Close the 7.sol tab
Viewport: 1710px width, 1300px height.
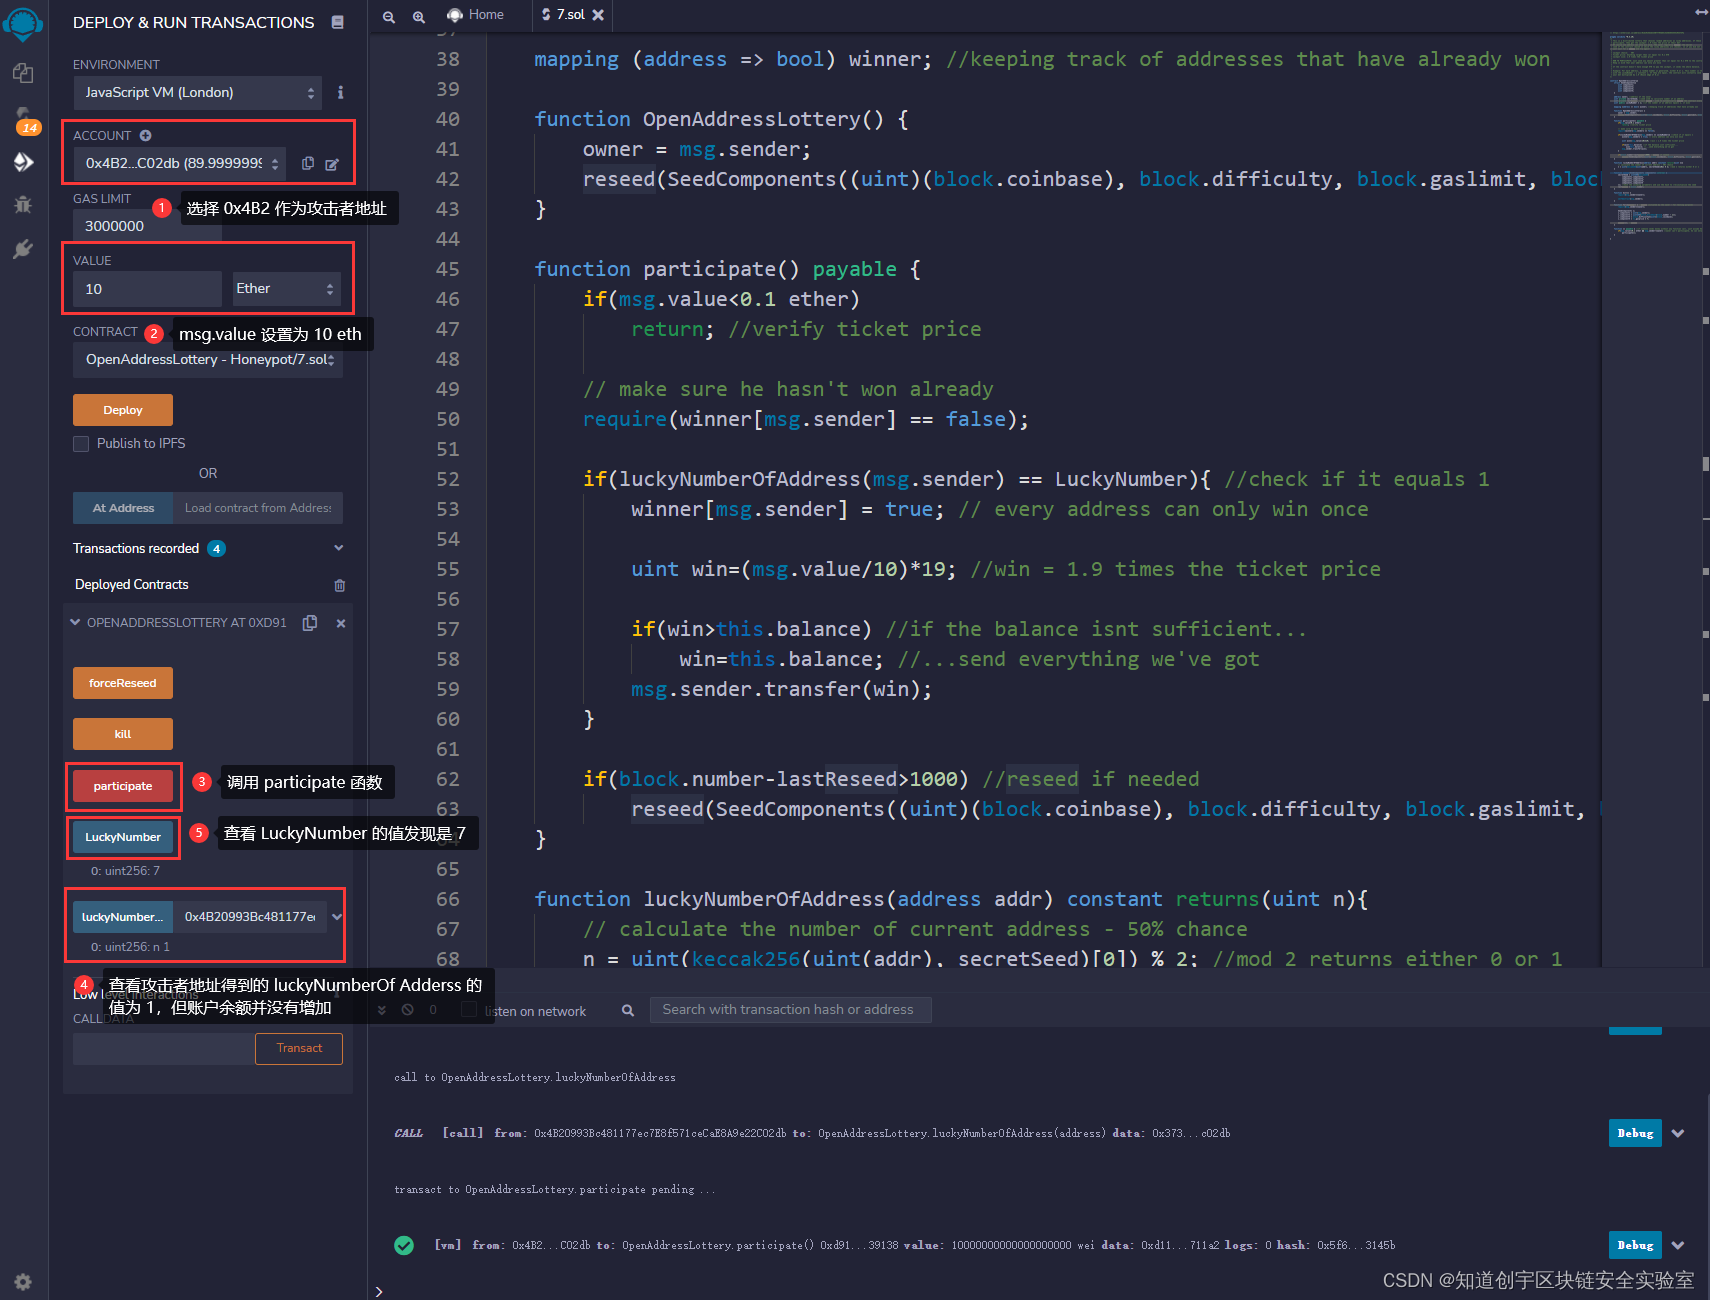point(598,15)
